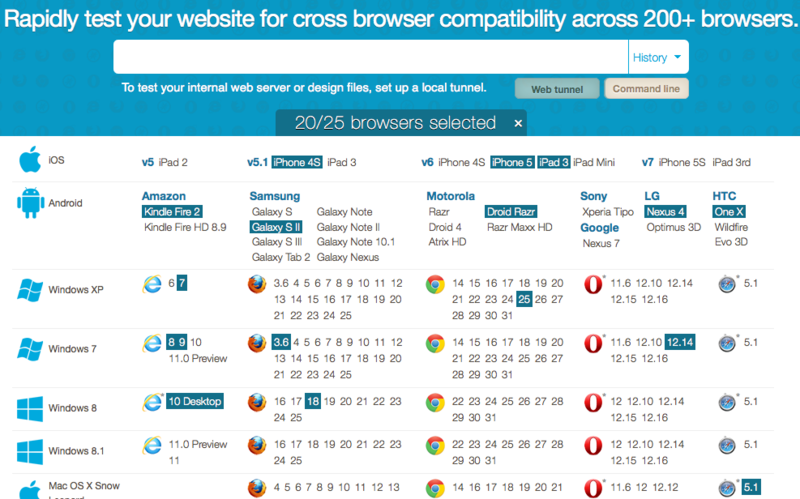Image resolution: width=800 pixels, height=499 pixels.
Task: Deselect the LG Nexus 4 device
Action: click(665, 212)
